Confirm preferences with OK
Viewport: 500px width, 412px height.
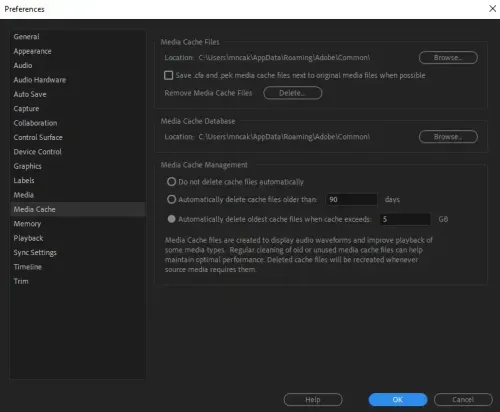click(398, 399)
